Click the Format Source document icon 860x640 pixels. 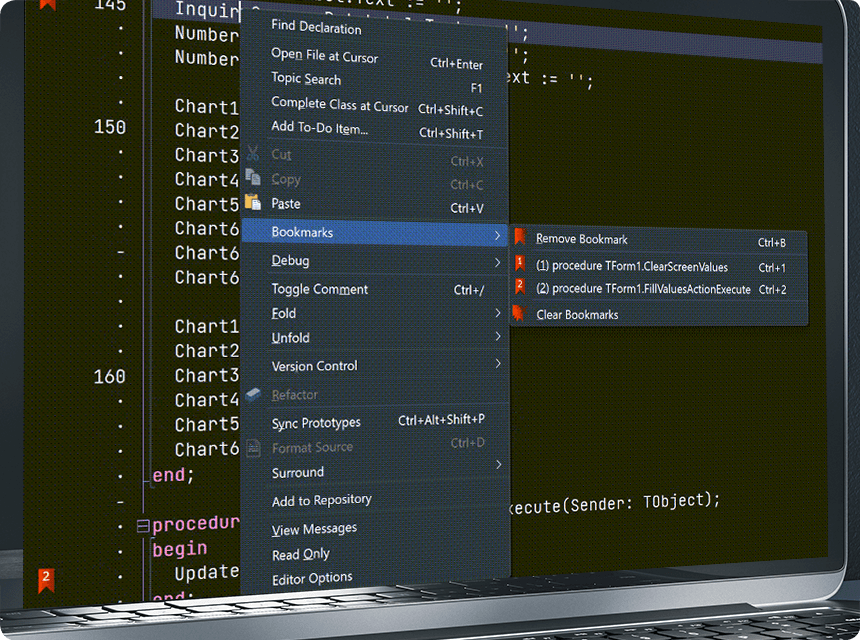[253, 447]
